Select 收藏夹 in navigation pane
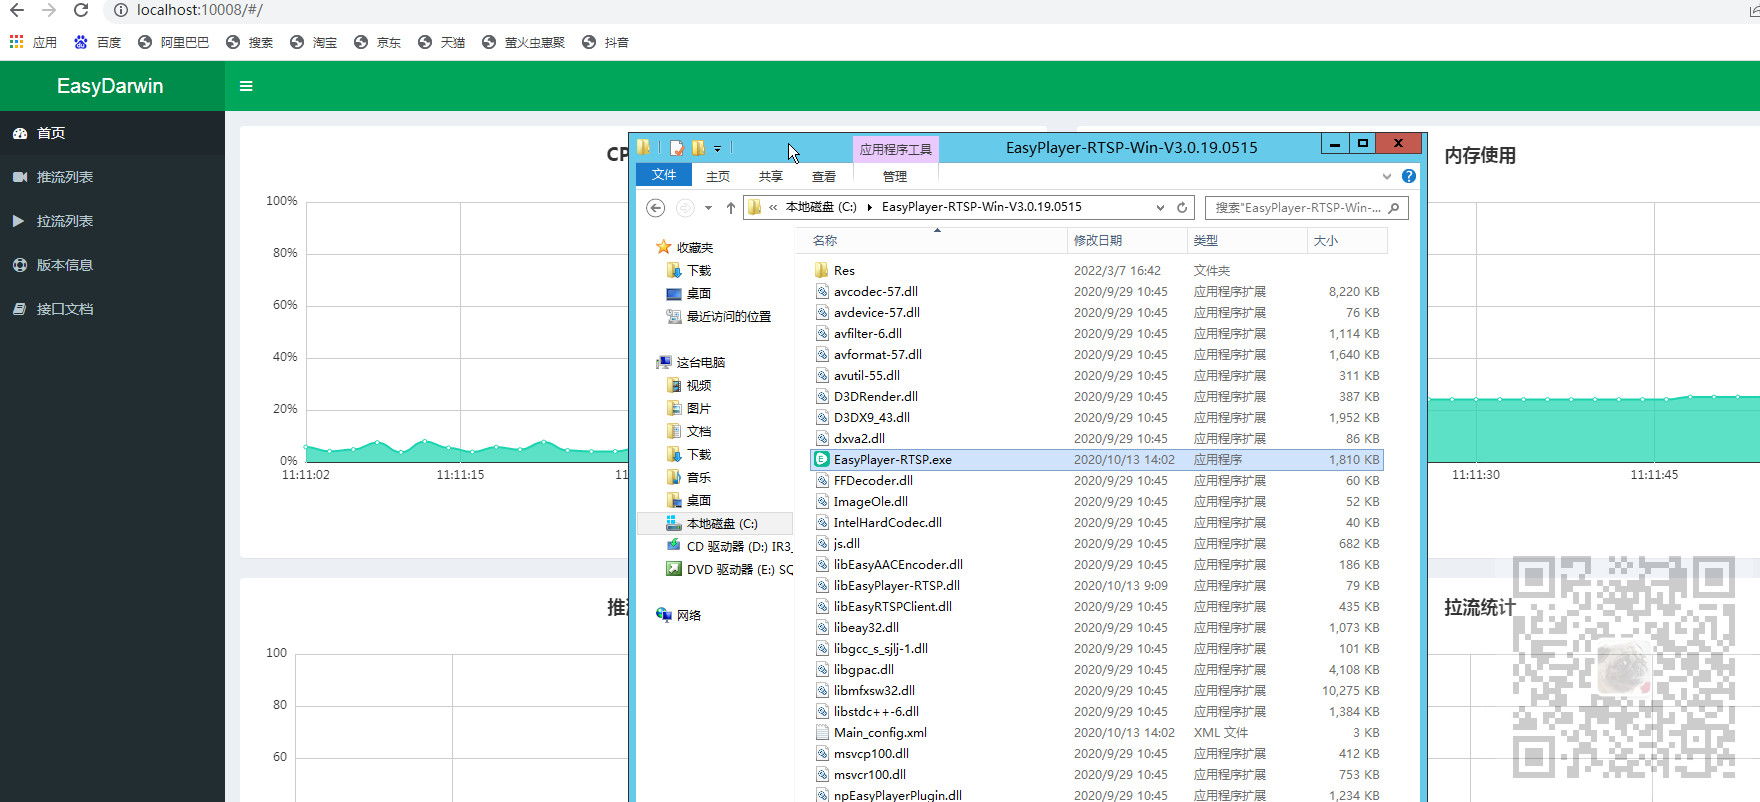Viewport: 1760px width, 802px height. click(686, 247)
